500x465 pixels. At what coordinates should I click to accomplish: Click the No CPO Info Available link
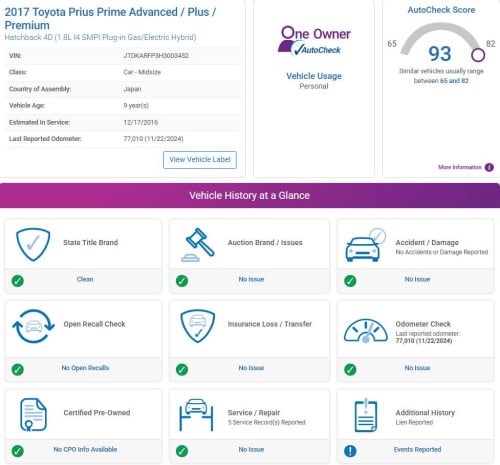[85, 449]
